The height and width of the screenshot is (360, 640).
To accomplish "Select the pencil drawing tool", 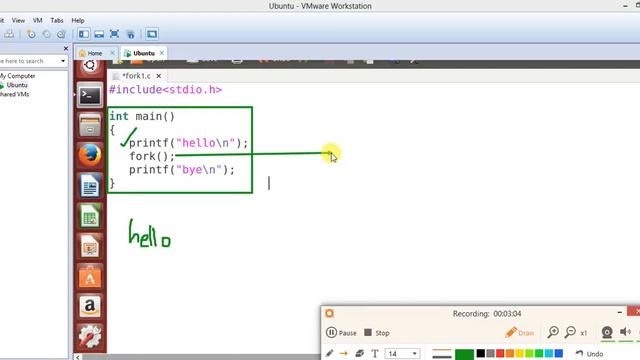I will 329,353.
